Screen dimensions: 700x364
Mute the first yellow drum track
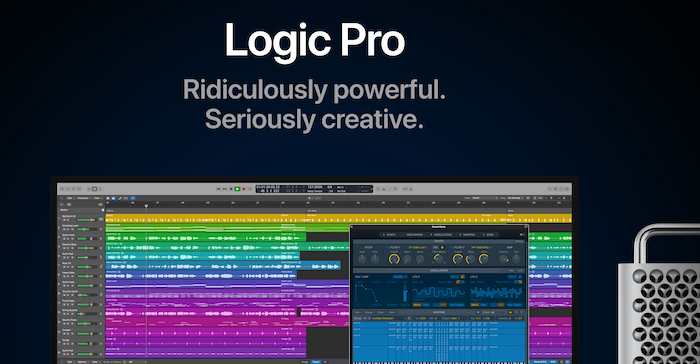(64, 220)
